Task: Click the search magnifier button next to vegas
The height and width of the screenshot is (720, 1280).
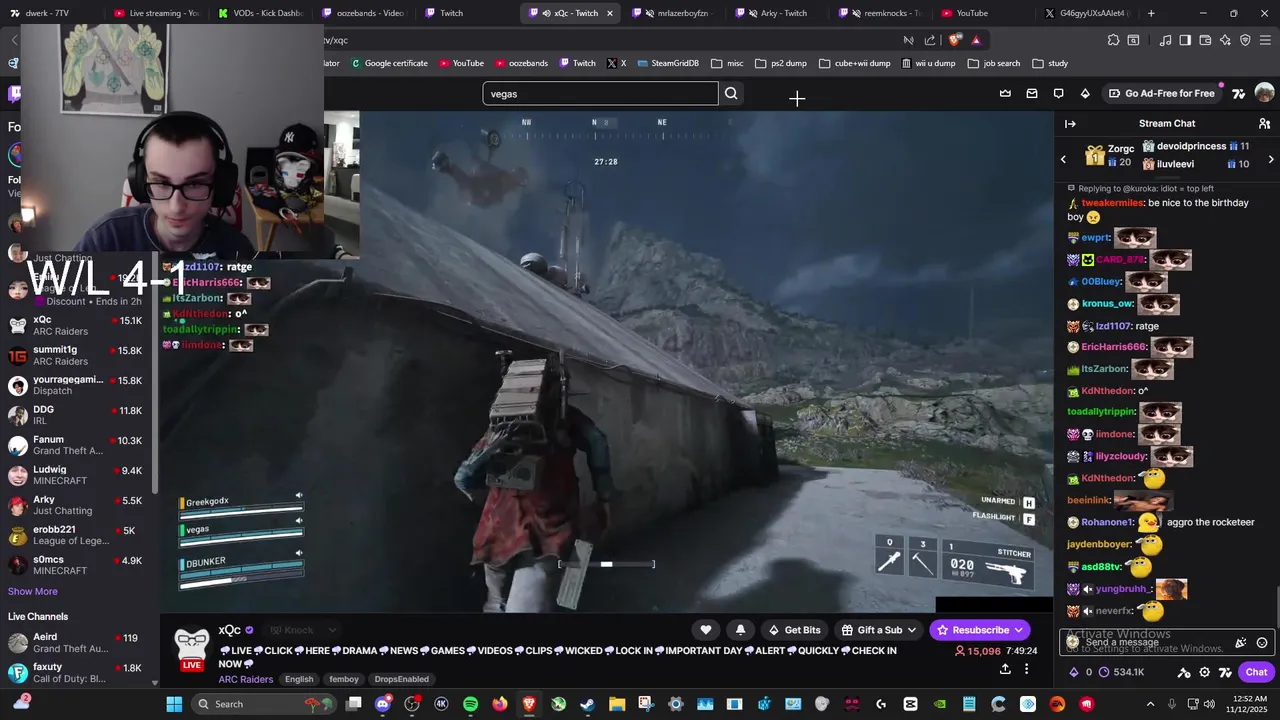Action: [x=731, y=93]
